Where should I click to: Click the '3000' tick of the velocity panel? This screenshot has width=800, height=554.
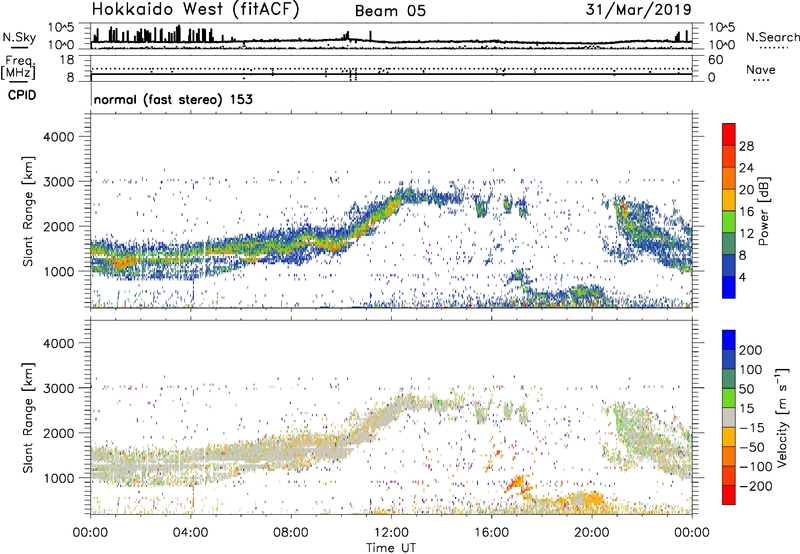pos(59,388)
